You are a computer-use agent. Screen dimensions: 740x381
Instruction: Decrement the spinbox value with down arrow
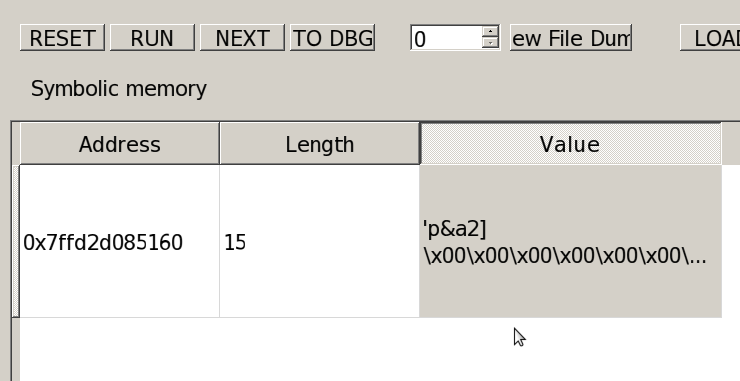(491, 43)
